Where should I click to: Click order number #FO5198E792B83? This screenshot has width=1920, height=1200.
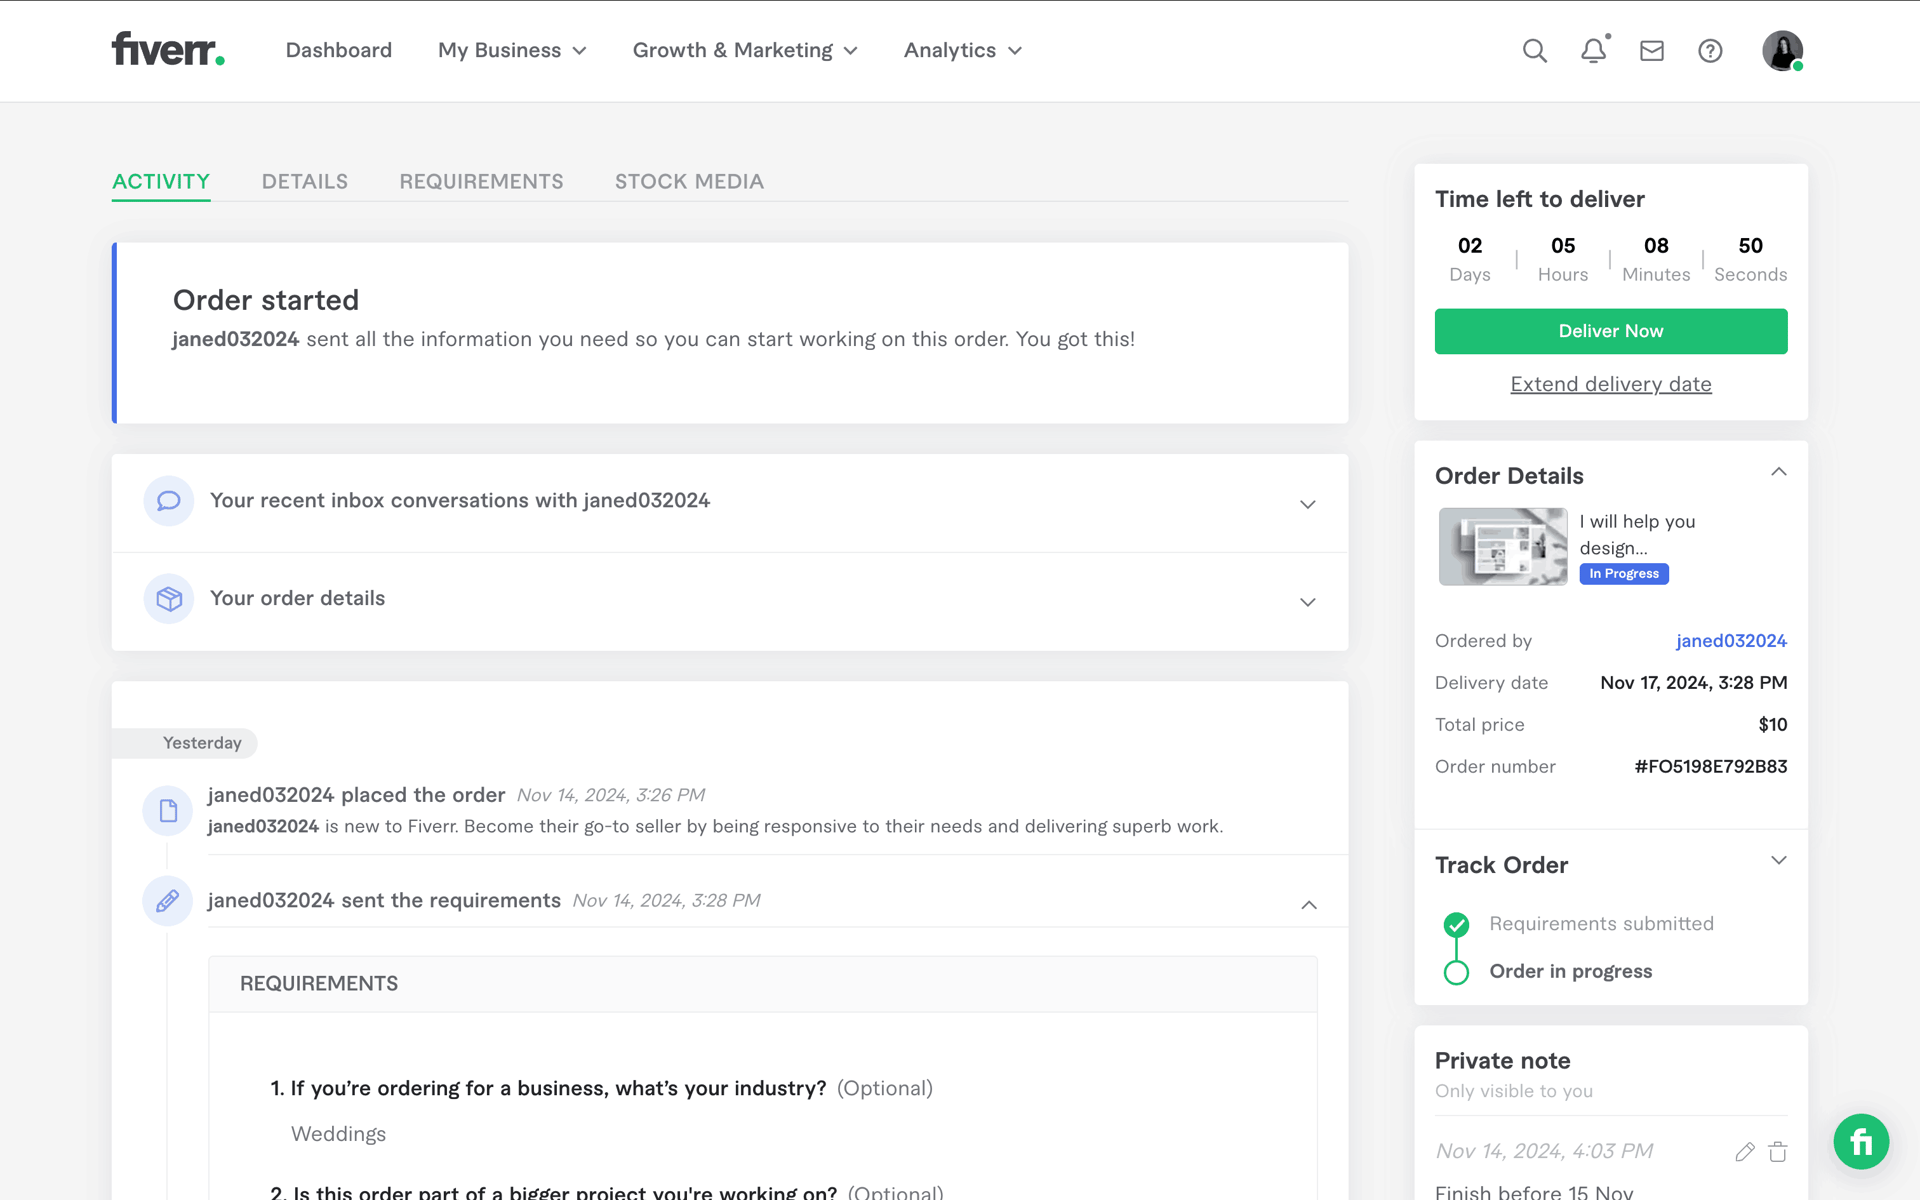pyautogui.click(x=1710, y=767)
